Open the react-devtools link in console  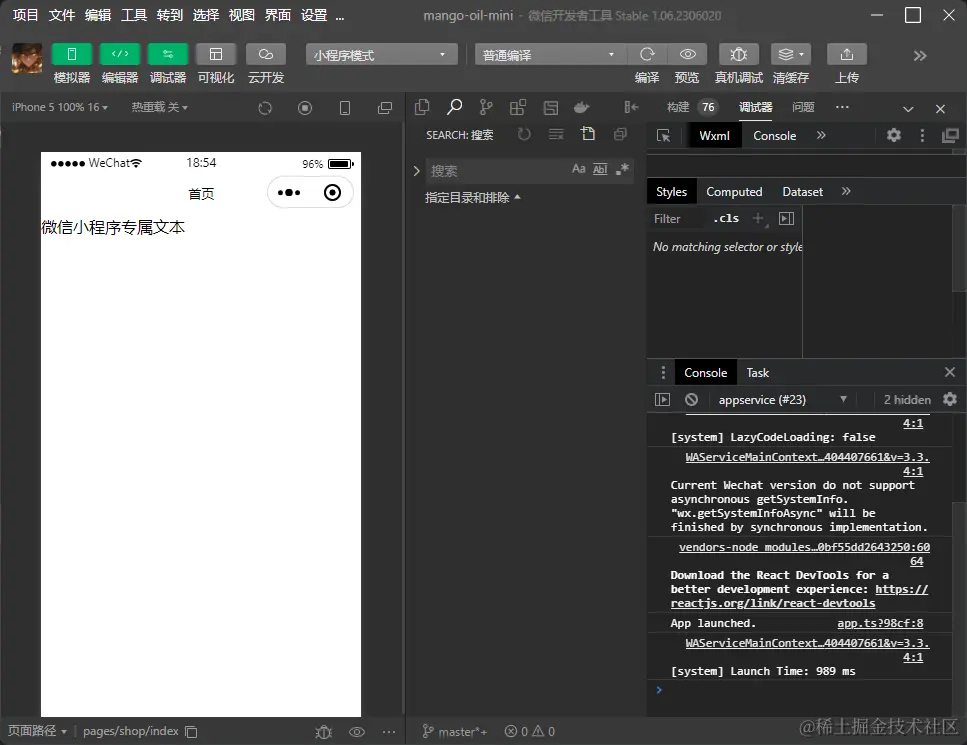772,603
